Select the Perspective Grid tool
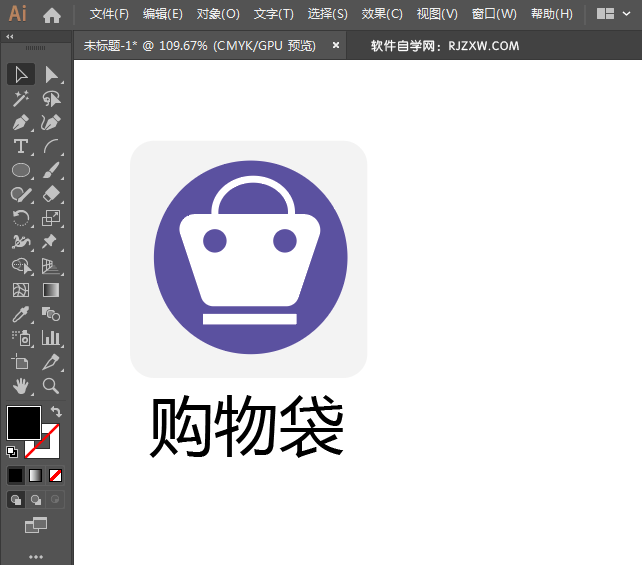Viewport: 642px width, 565px height. point(51,266)
